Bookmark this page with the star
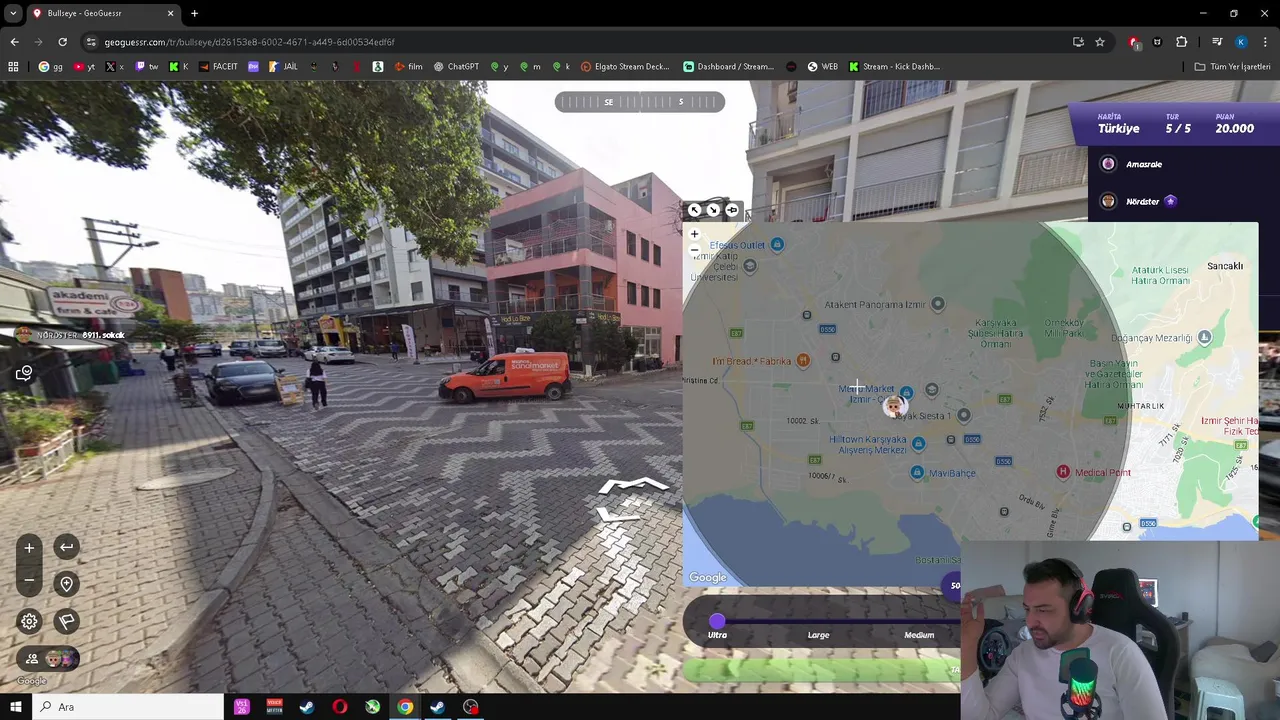Image resolution: width=1280 pixels, height=720 pixels. point(1100,42)
